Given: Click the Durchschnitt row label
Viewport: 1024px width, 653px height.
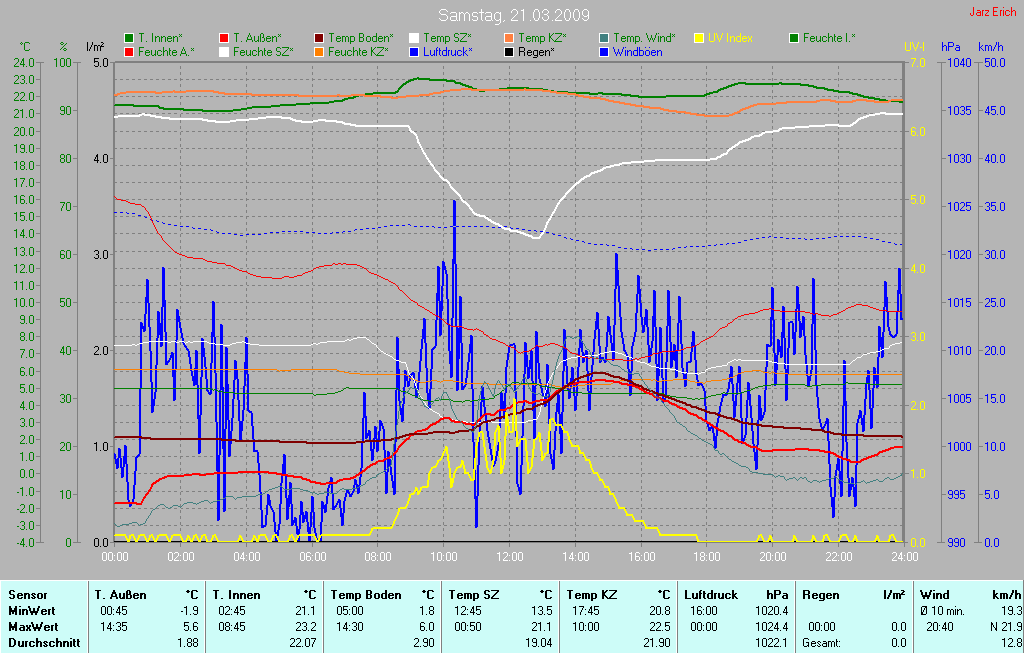Looking at the screenshot, I should [x=44, y=643].
